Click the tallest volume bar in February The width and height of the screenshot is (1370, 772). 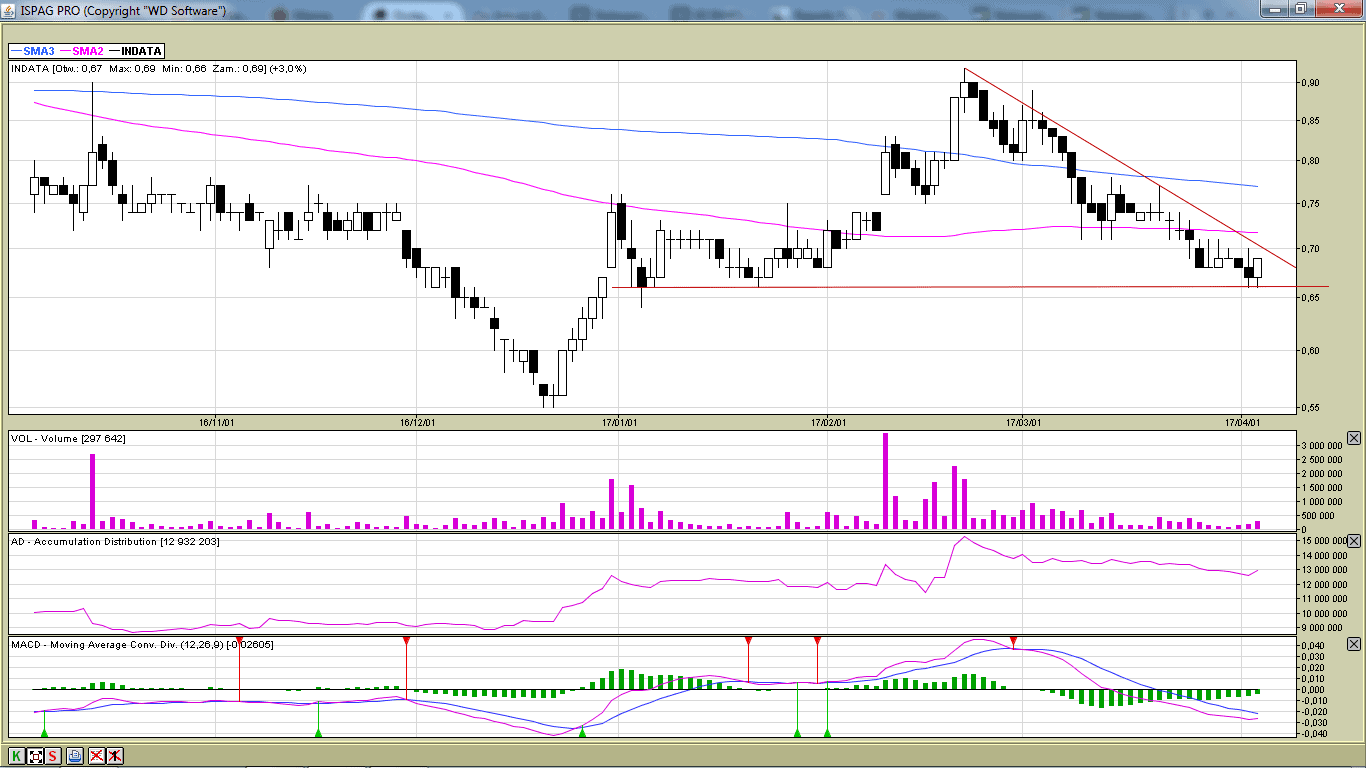(x=885, y=480)
